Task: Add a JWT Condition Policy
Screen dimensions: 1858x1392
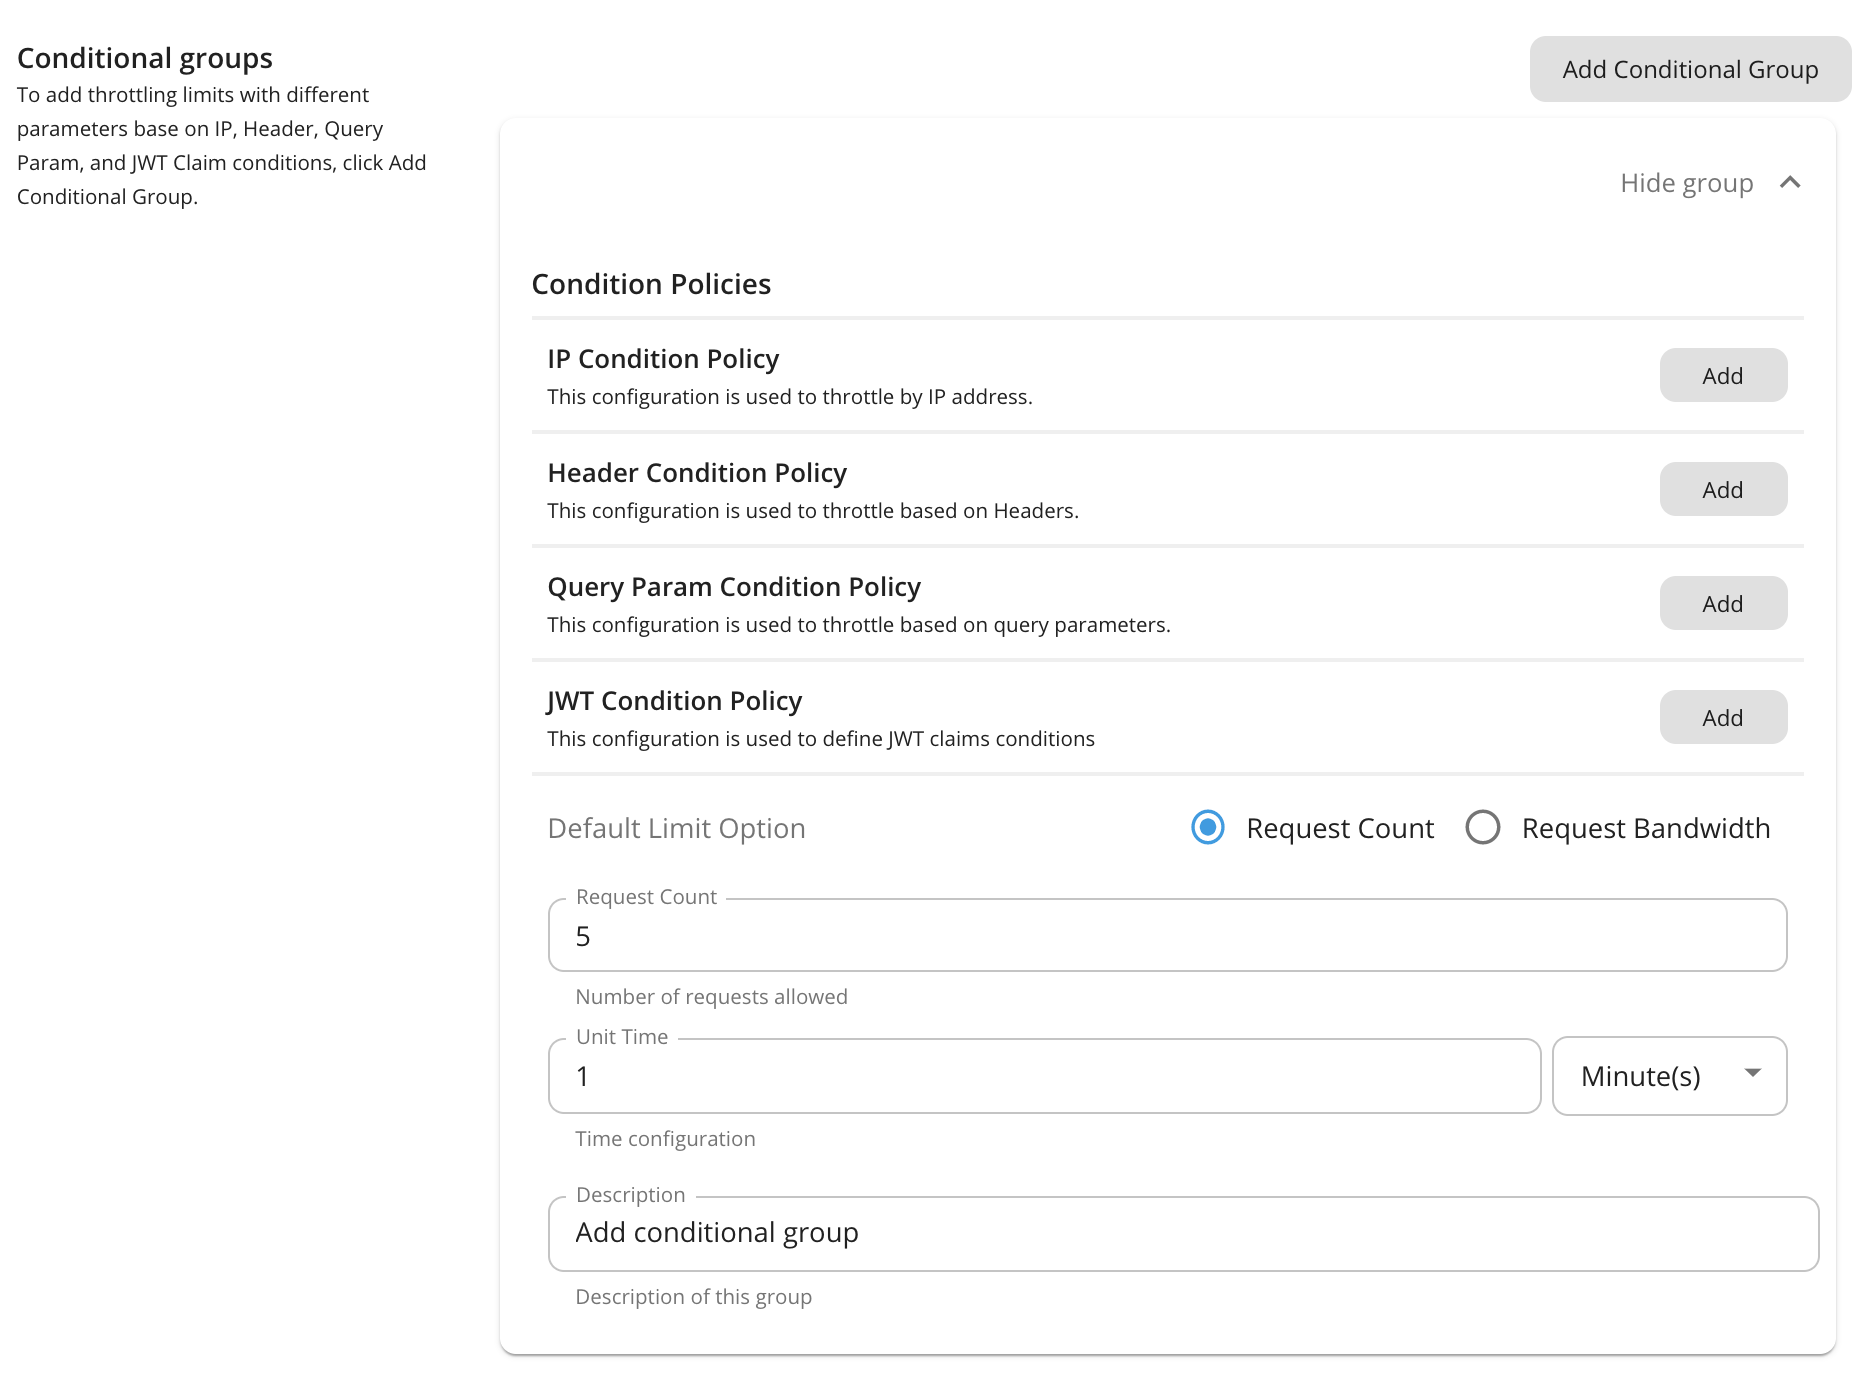Action: (x=1722, y=718)
